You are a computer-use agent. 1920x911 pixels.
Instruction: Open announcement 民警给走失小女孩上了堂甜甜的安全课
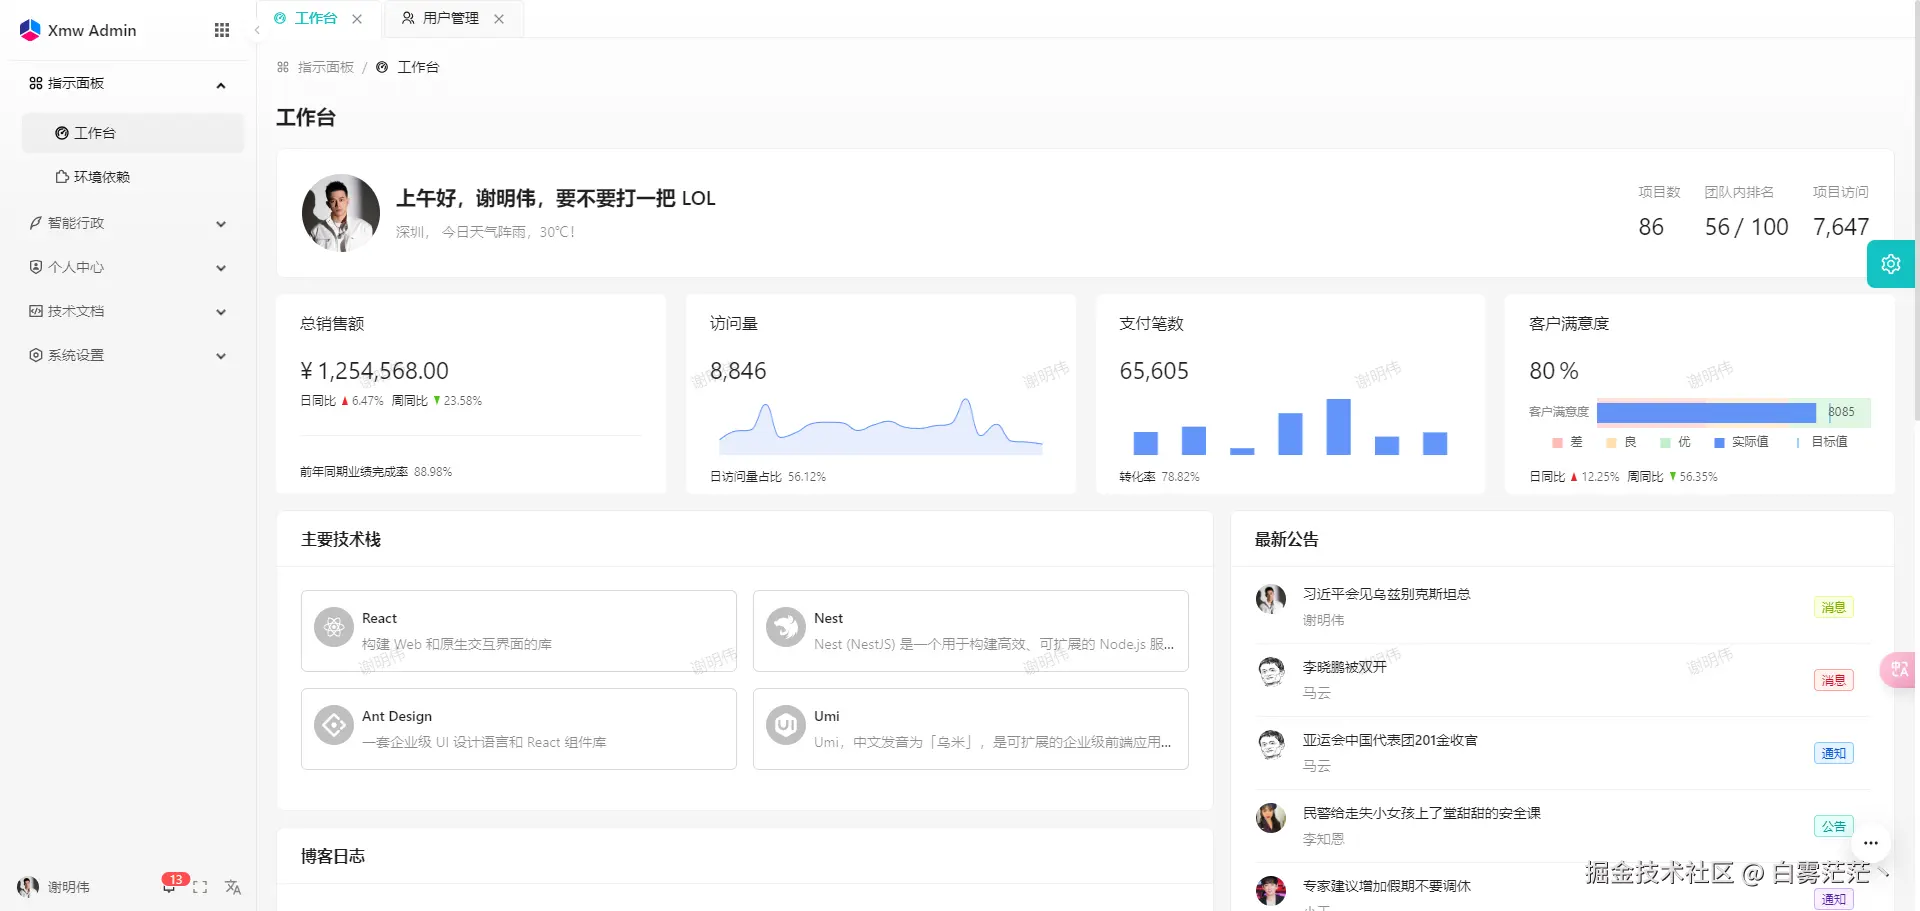pyautogui.click(x=1421, y=813)
